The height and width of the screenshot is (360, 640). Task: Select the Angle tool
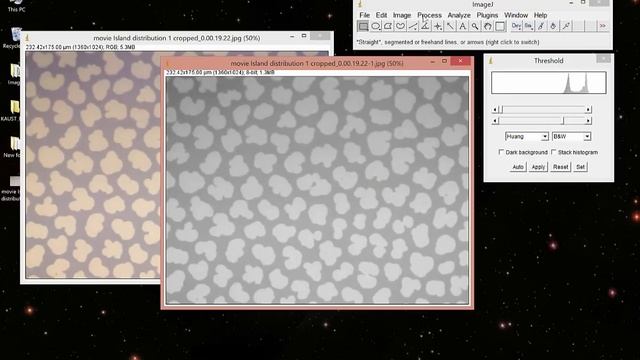[x=425, y=27]
